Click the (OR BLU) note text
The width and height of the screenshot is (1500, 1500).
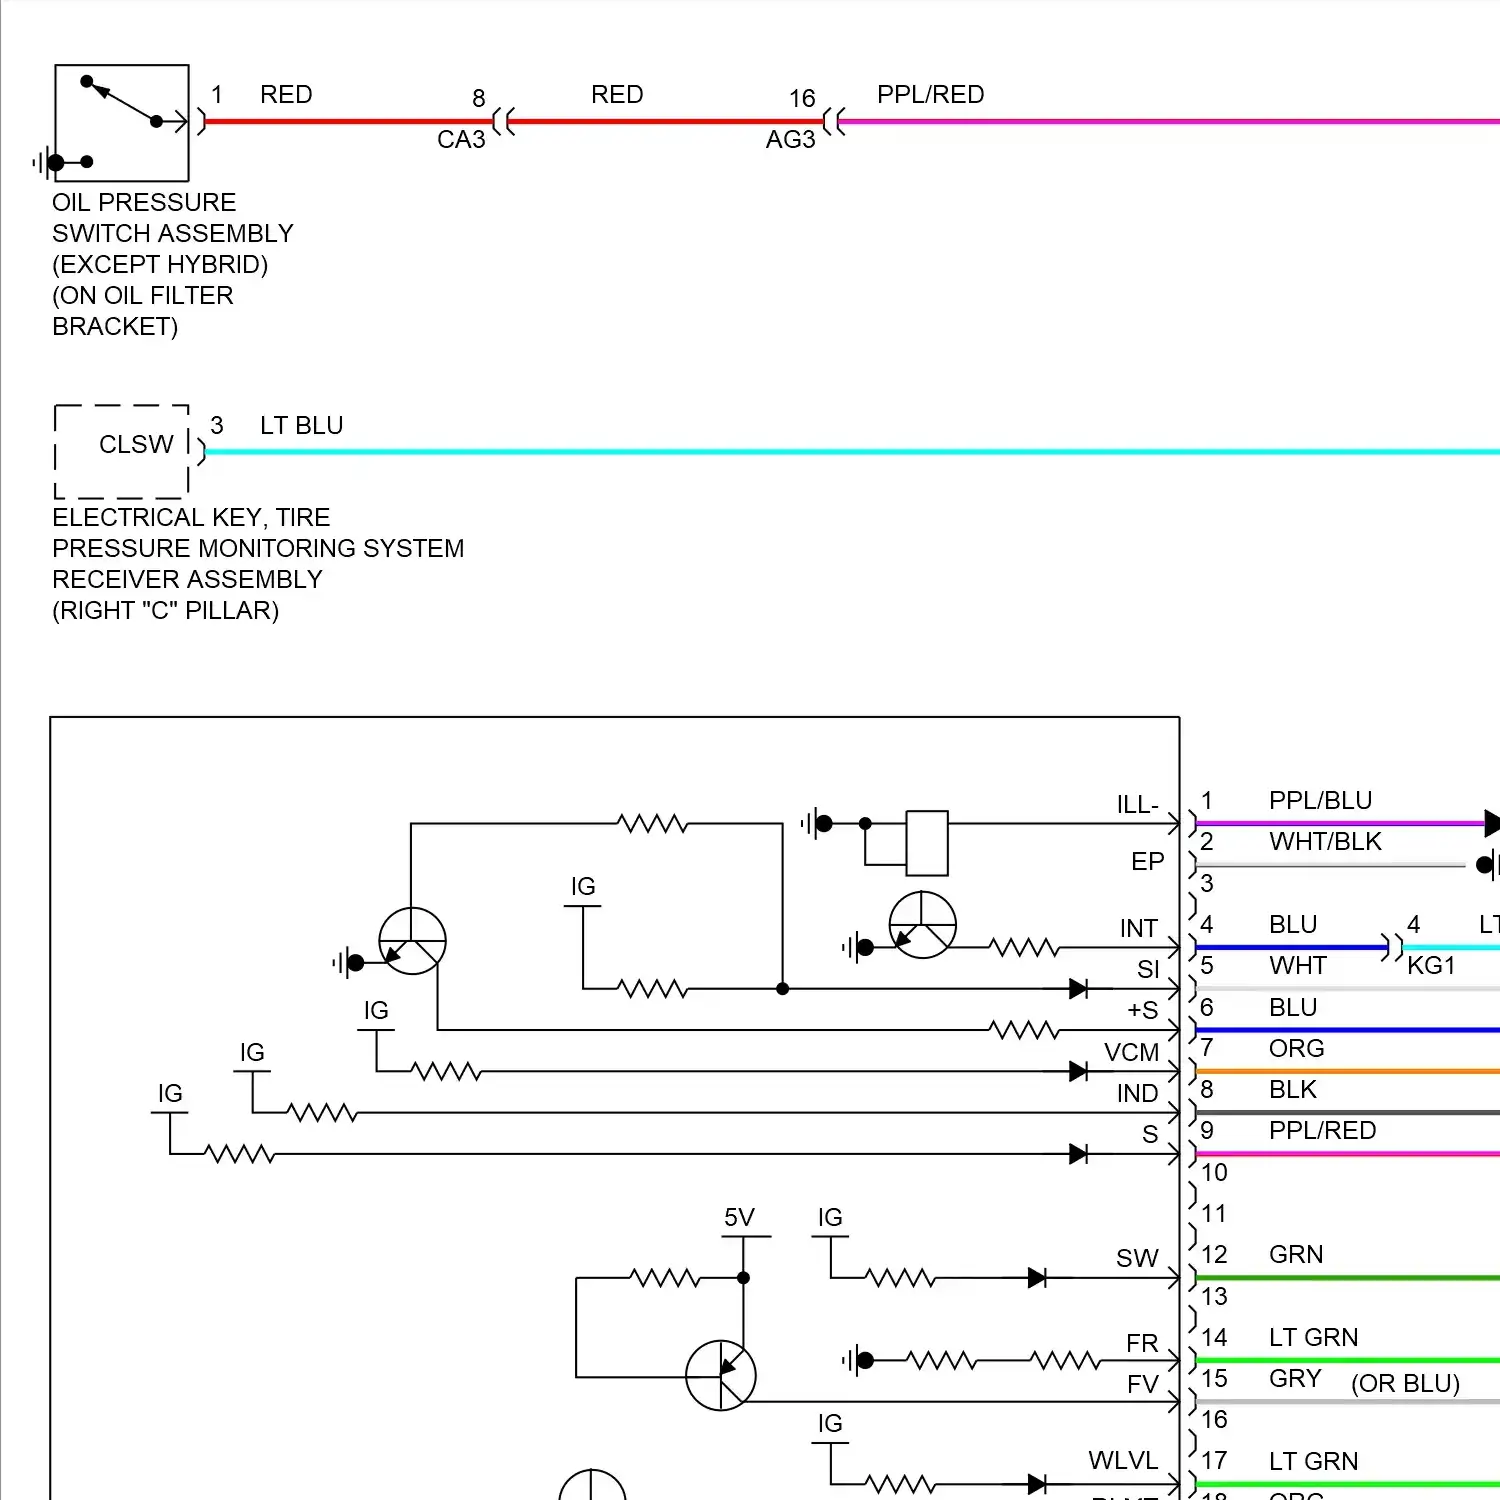[1405, 1383]
